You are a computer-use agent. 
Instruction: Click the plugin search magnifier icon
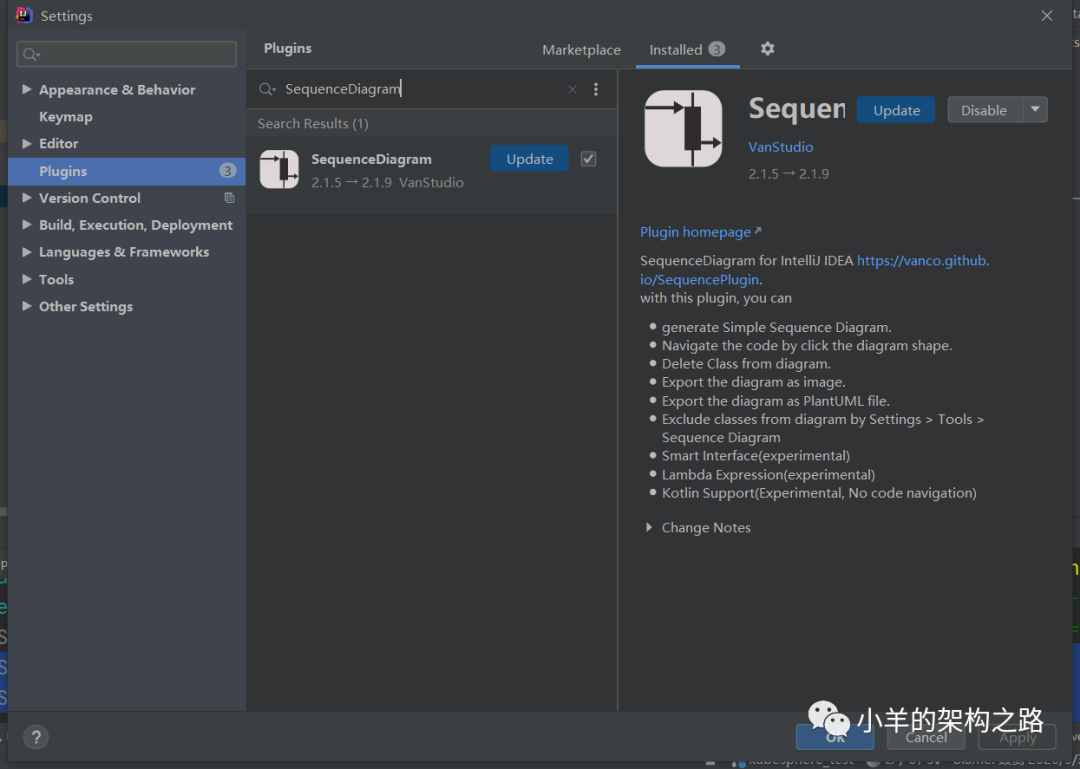[267, 89]
